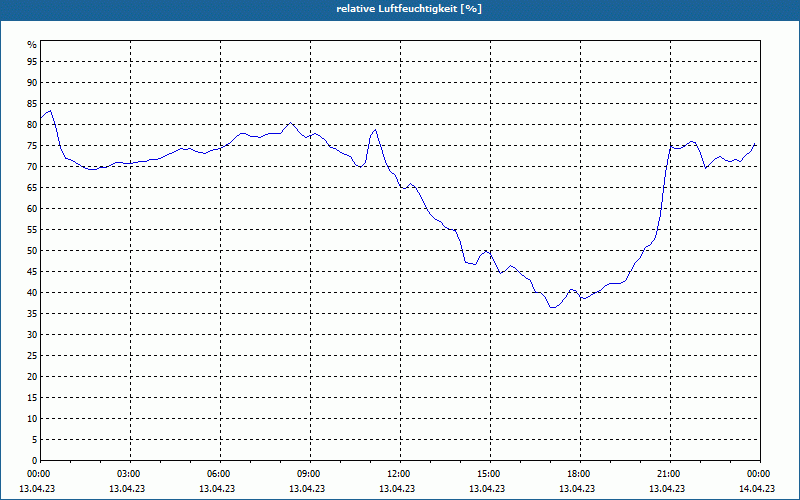
Task: Click the y-axis value 90
Action: point(32,83)
